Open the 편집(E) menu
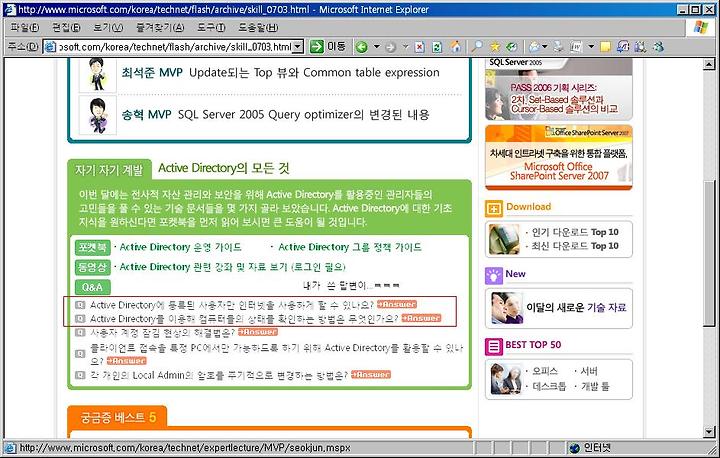 [66, 28]
